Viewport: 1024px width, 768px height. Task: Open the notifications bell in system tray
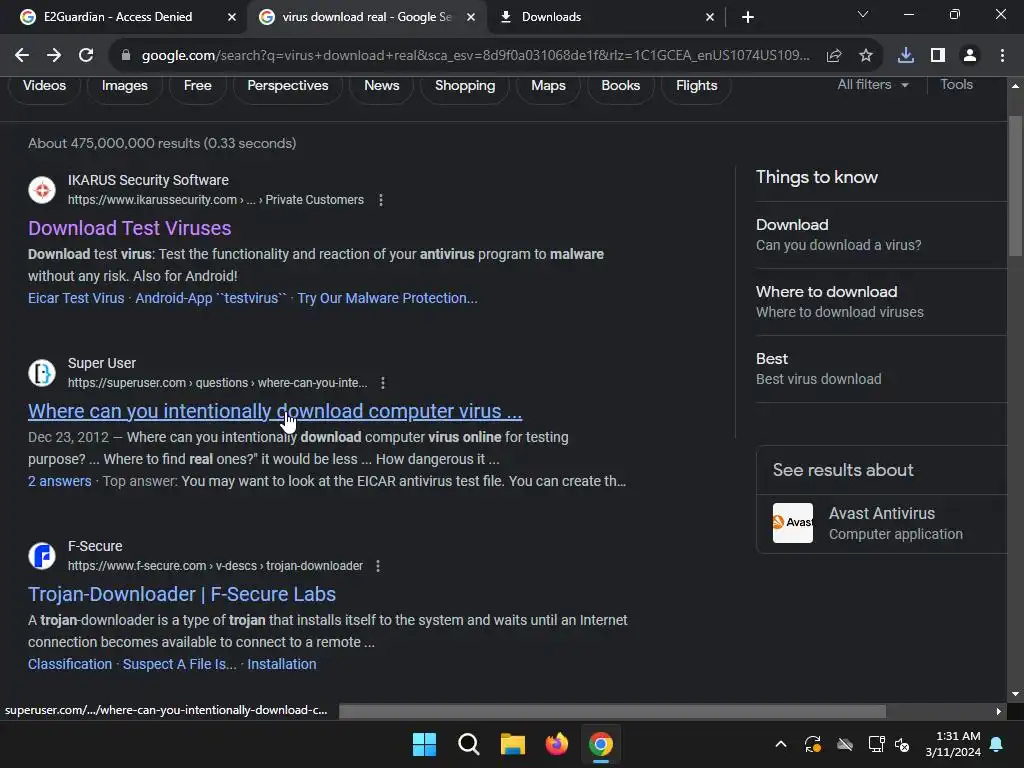point(997,744)
